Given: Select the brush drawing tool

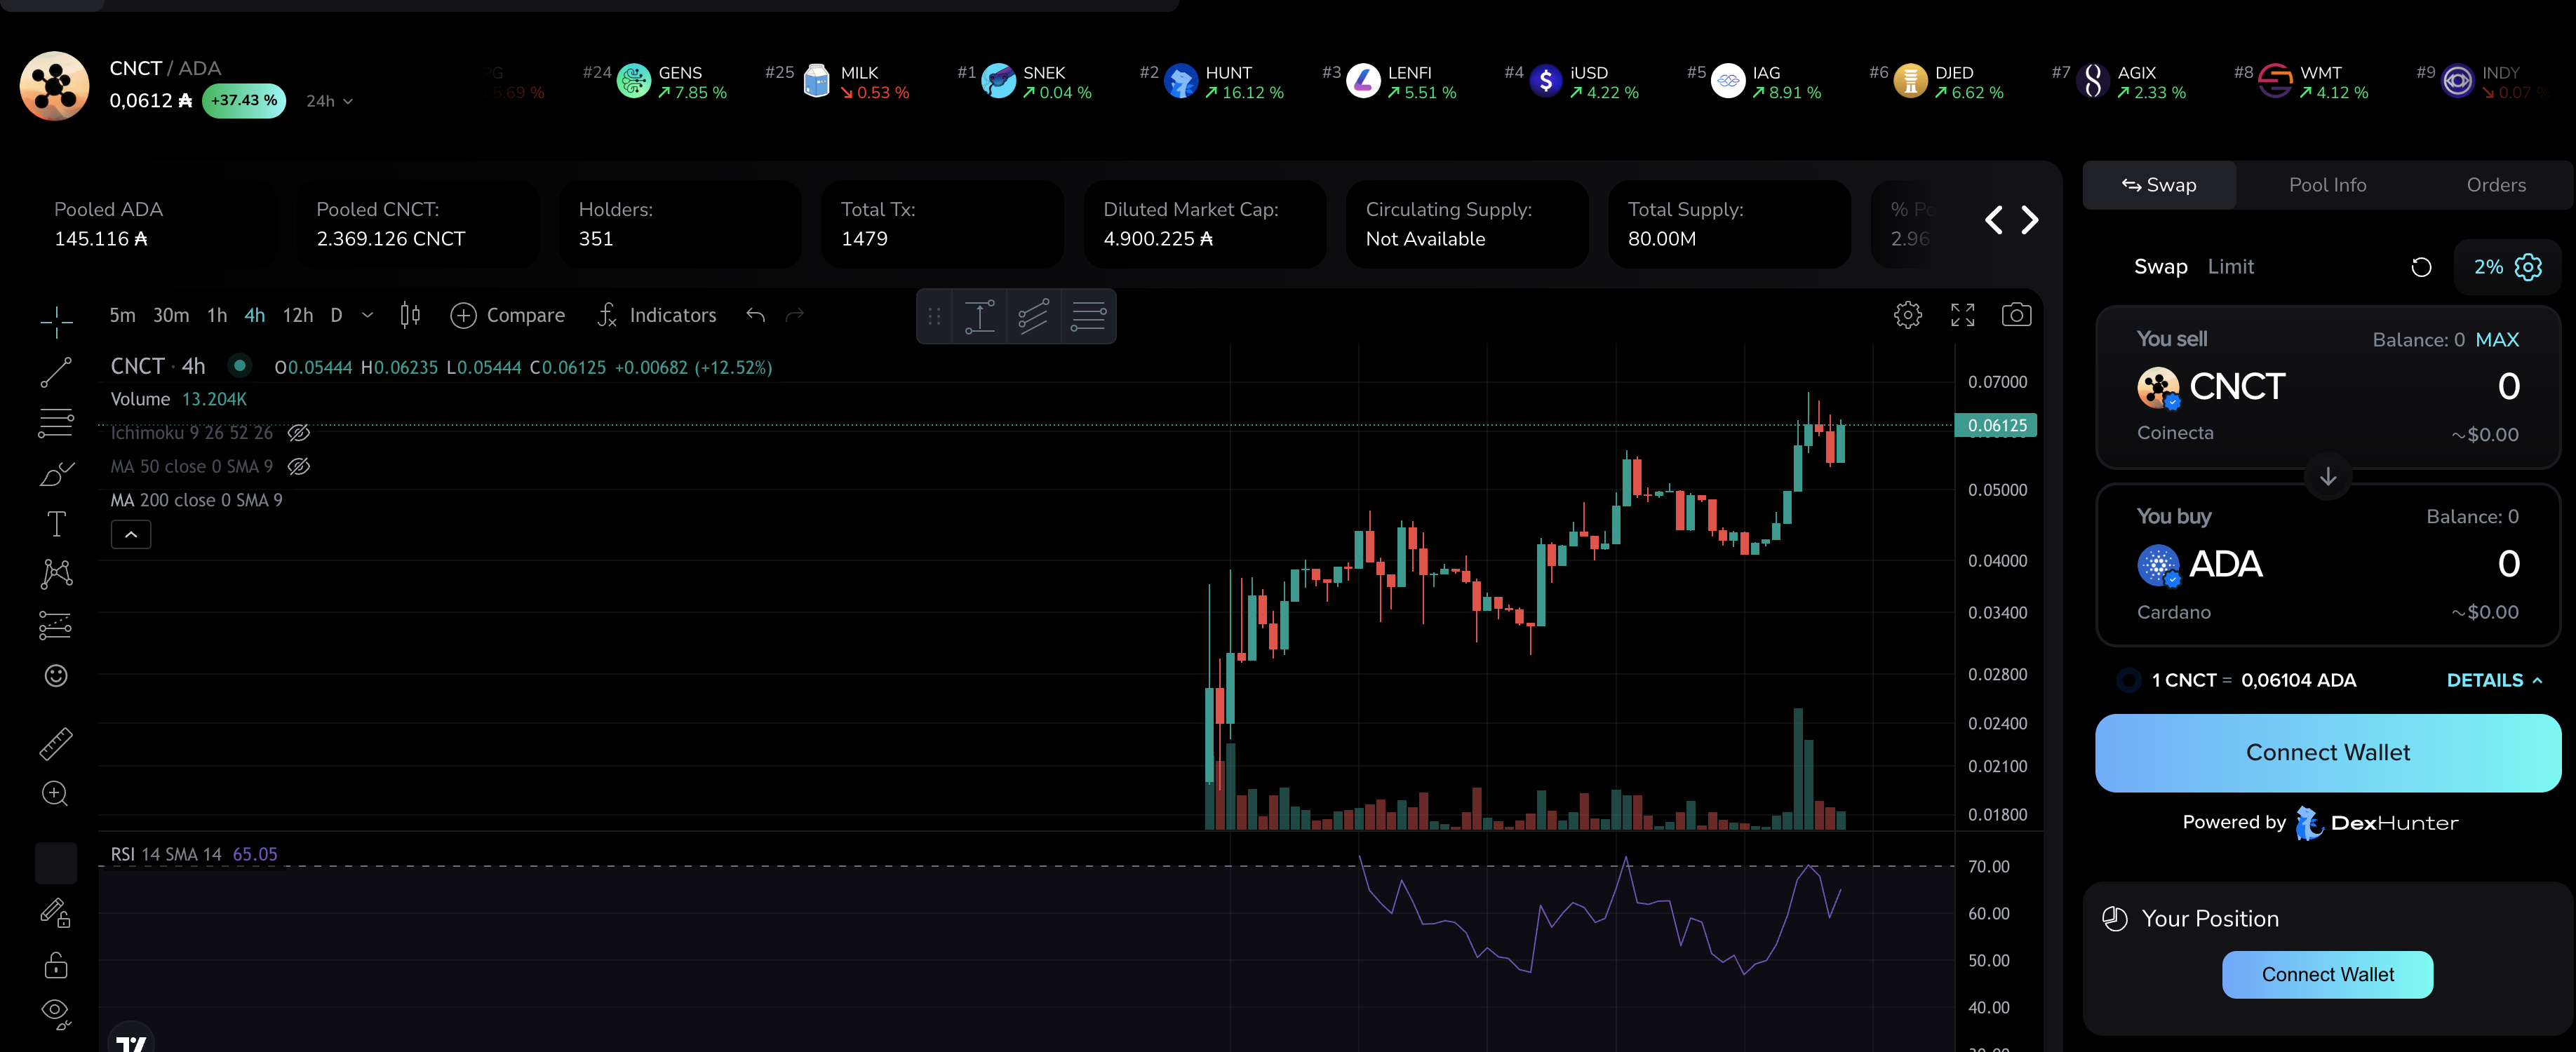Looking at the screenshot, I should point(56,474).
